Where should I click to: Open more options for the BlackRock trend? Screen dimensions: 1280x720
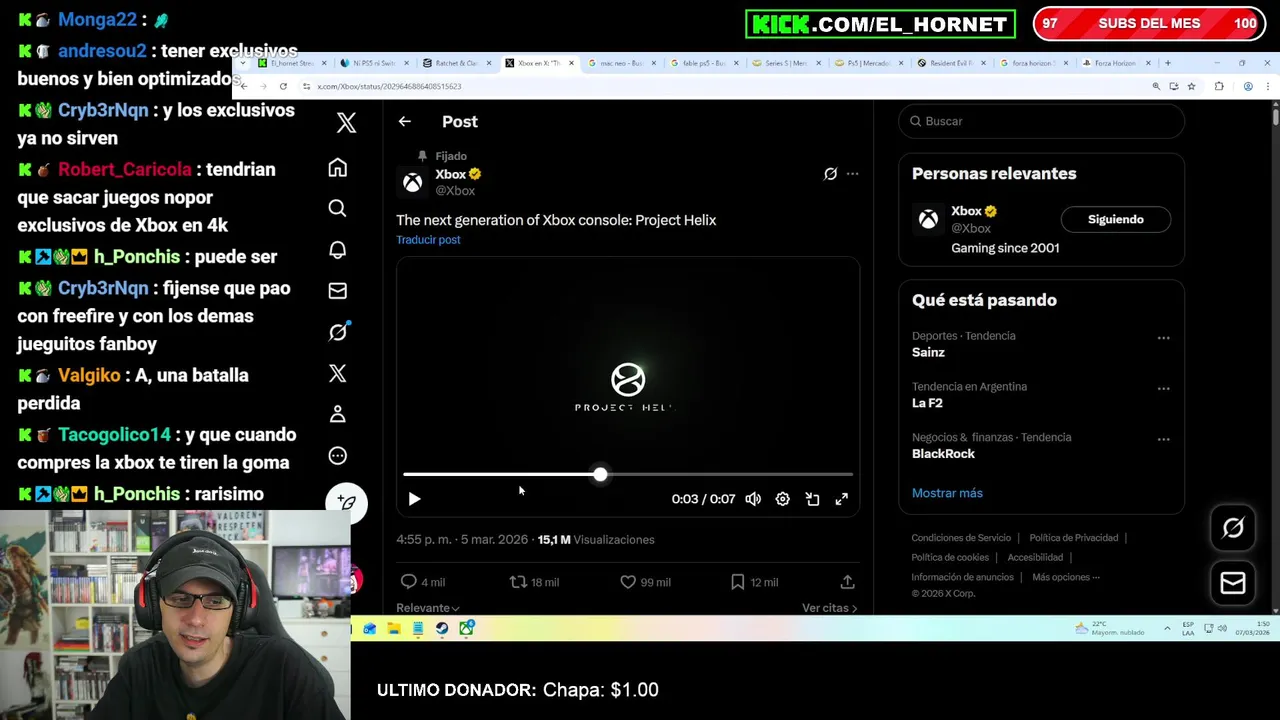tap(1163, 439)
